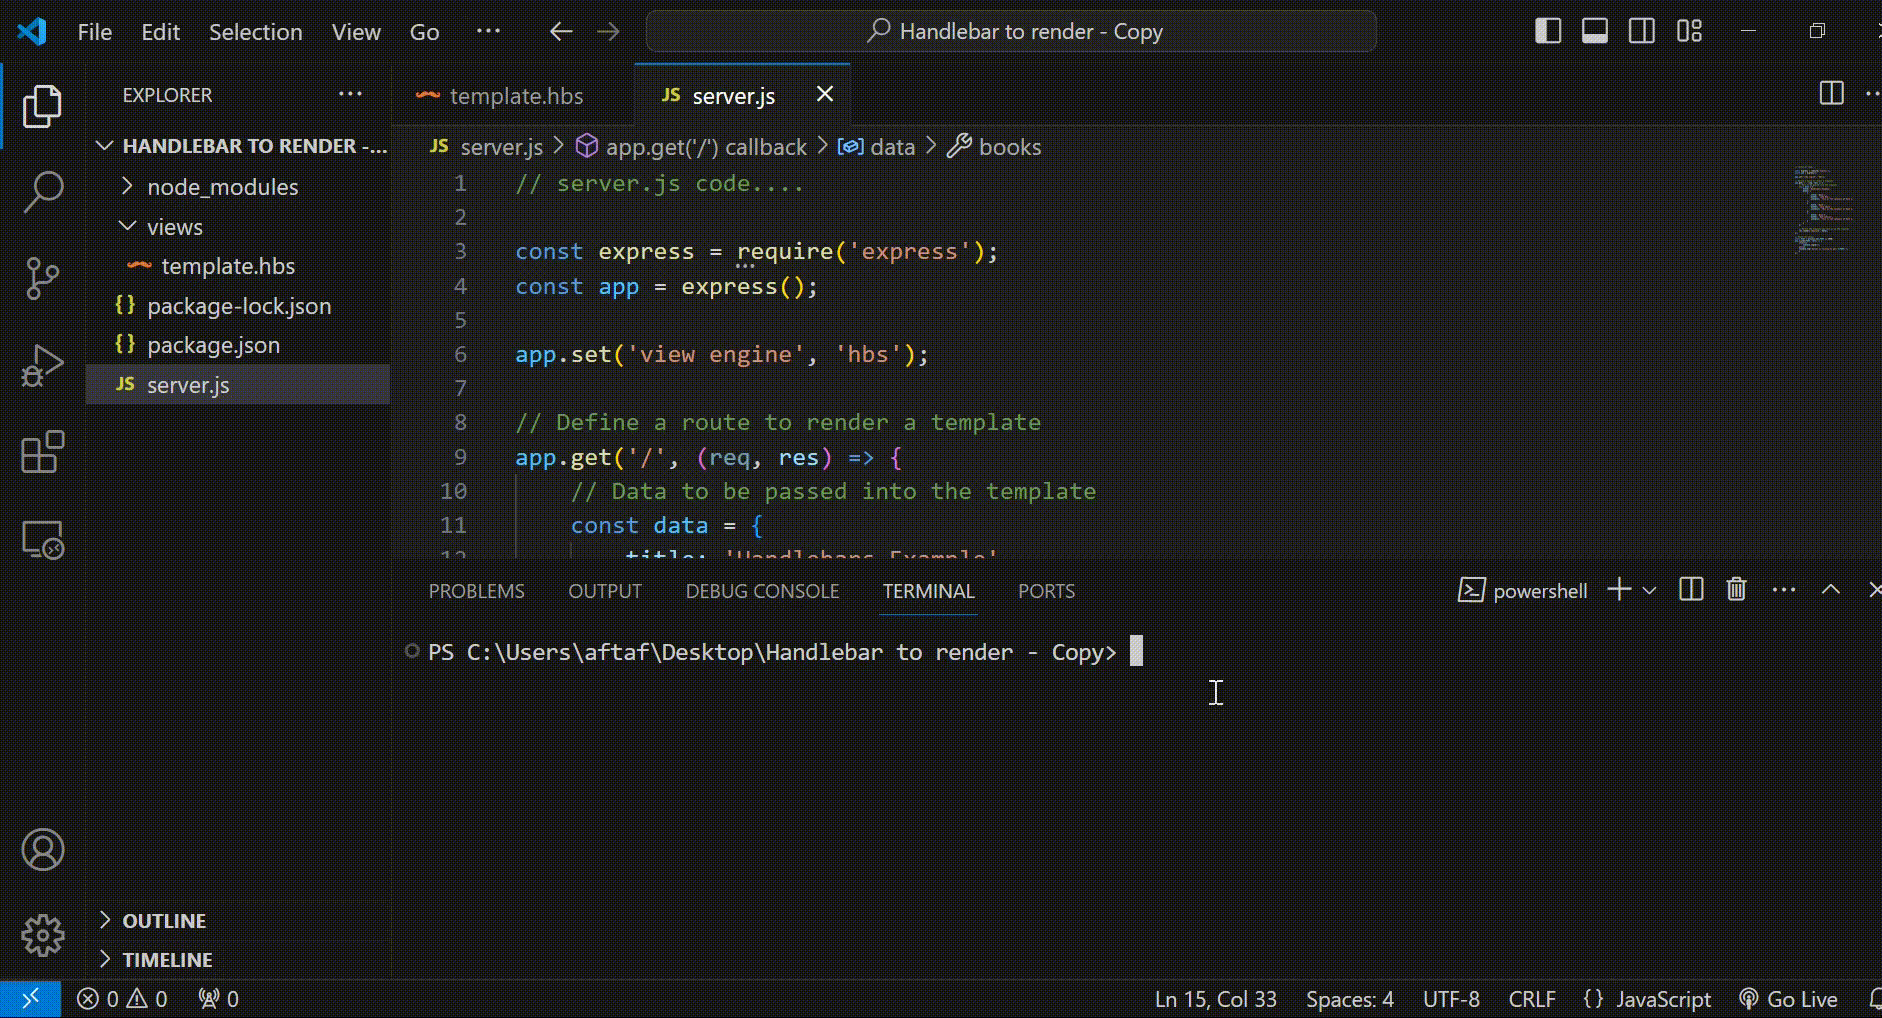Click the code minimap preview

pos(1822,210)
